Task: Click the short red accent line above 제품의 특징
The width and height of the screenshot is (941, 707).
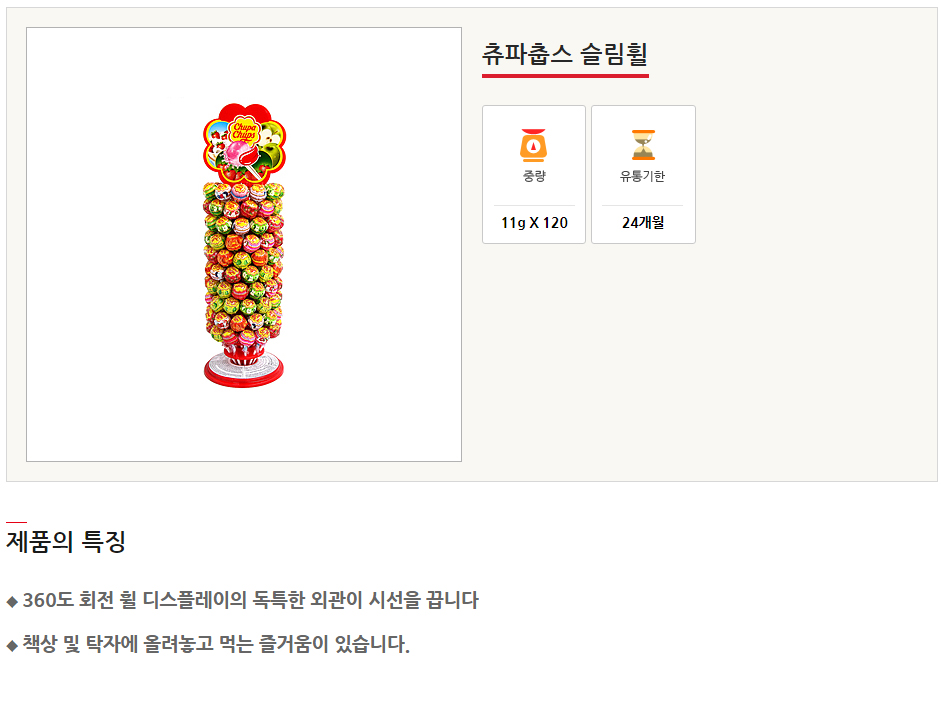Action: (16, 522)
